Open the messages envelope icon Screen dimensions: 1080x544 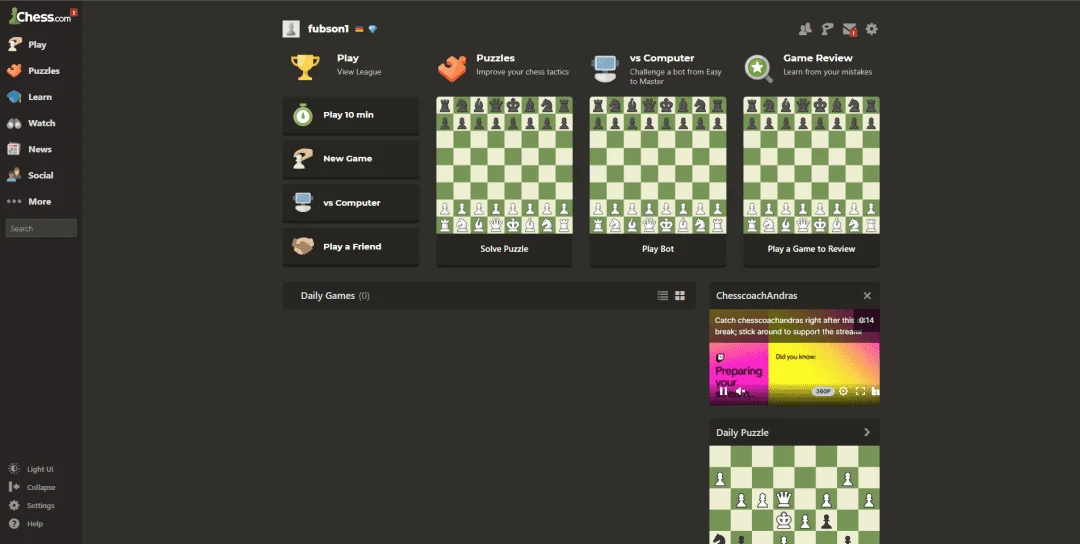[x=849, y=29]
